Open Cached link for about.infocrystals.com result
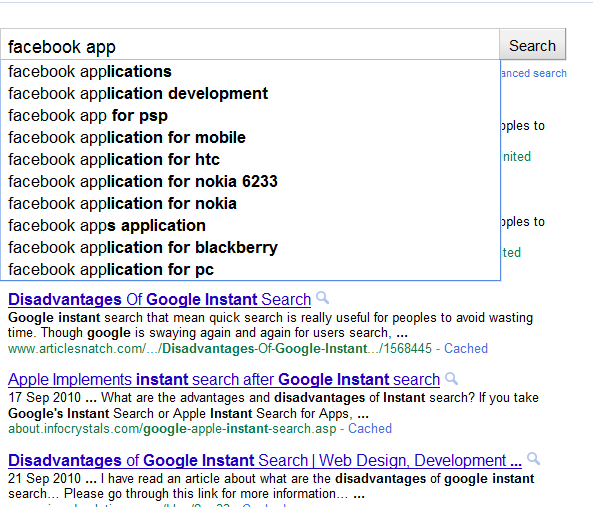This screenshot has height=507, width=593. tap(370, 428)
